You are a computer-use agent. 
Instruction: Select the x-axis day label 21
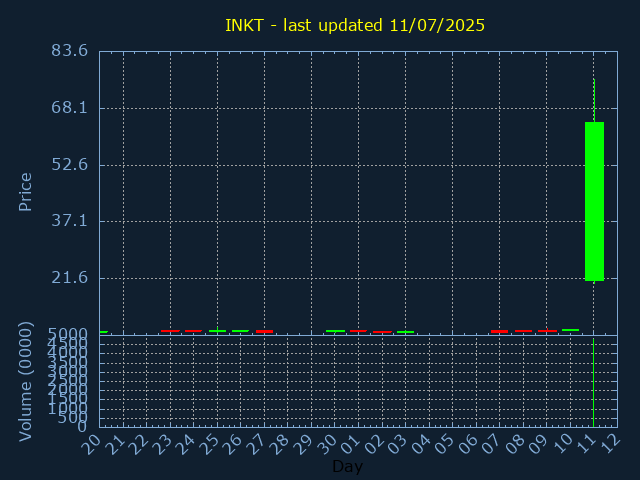114,444
